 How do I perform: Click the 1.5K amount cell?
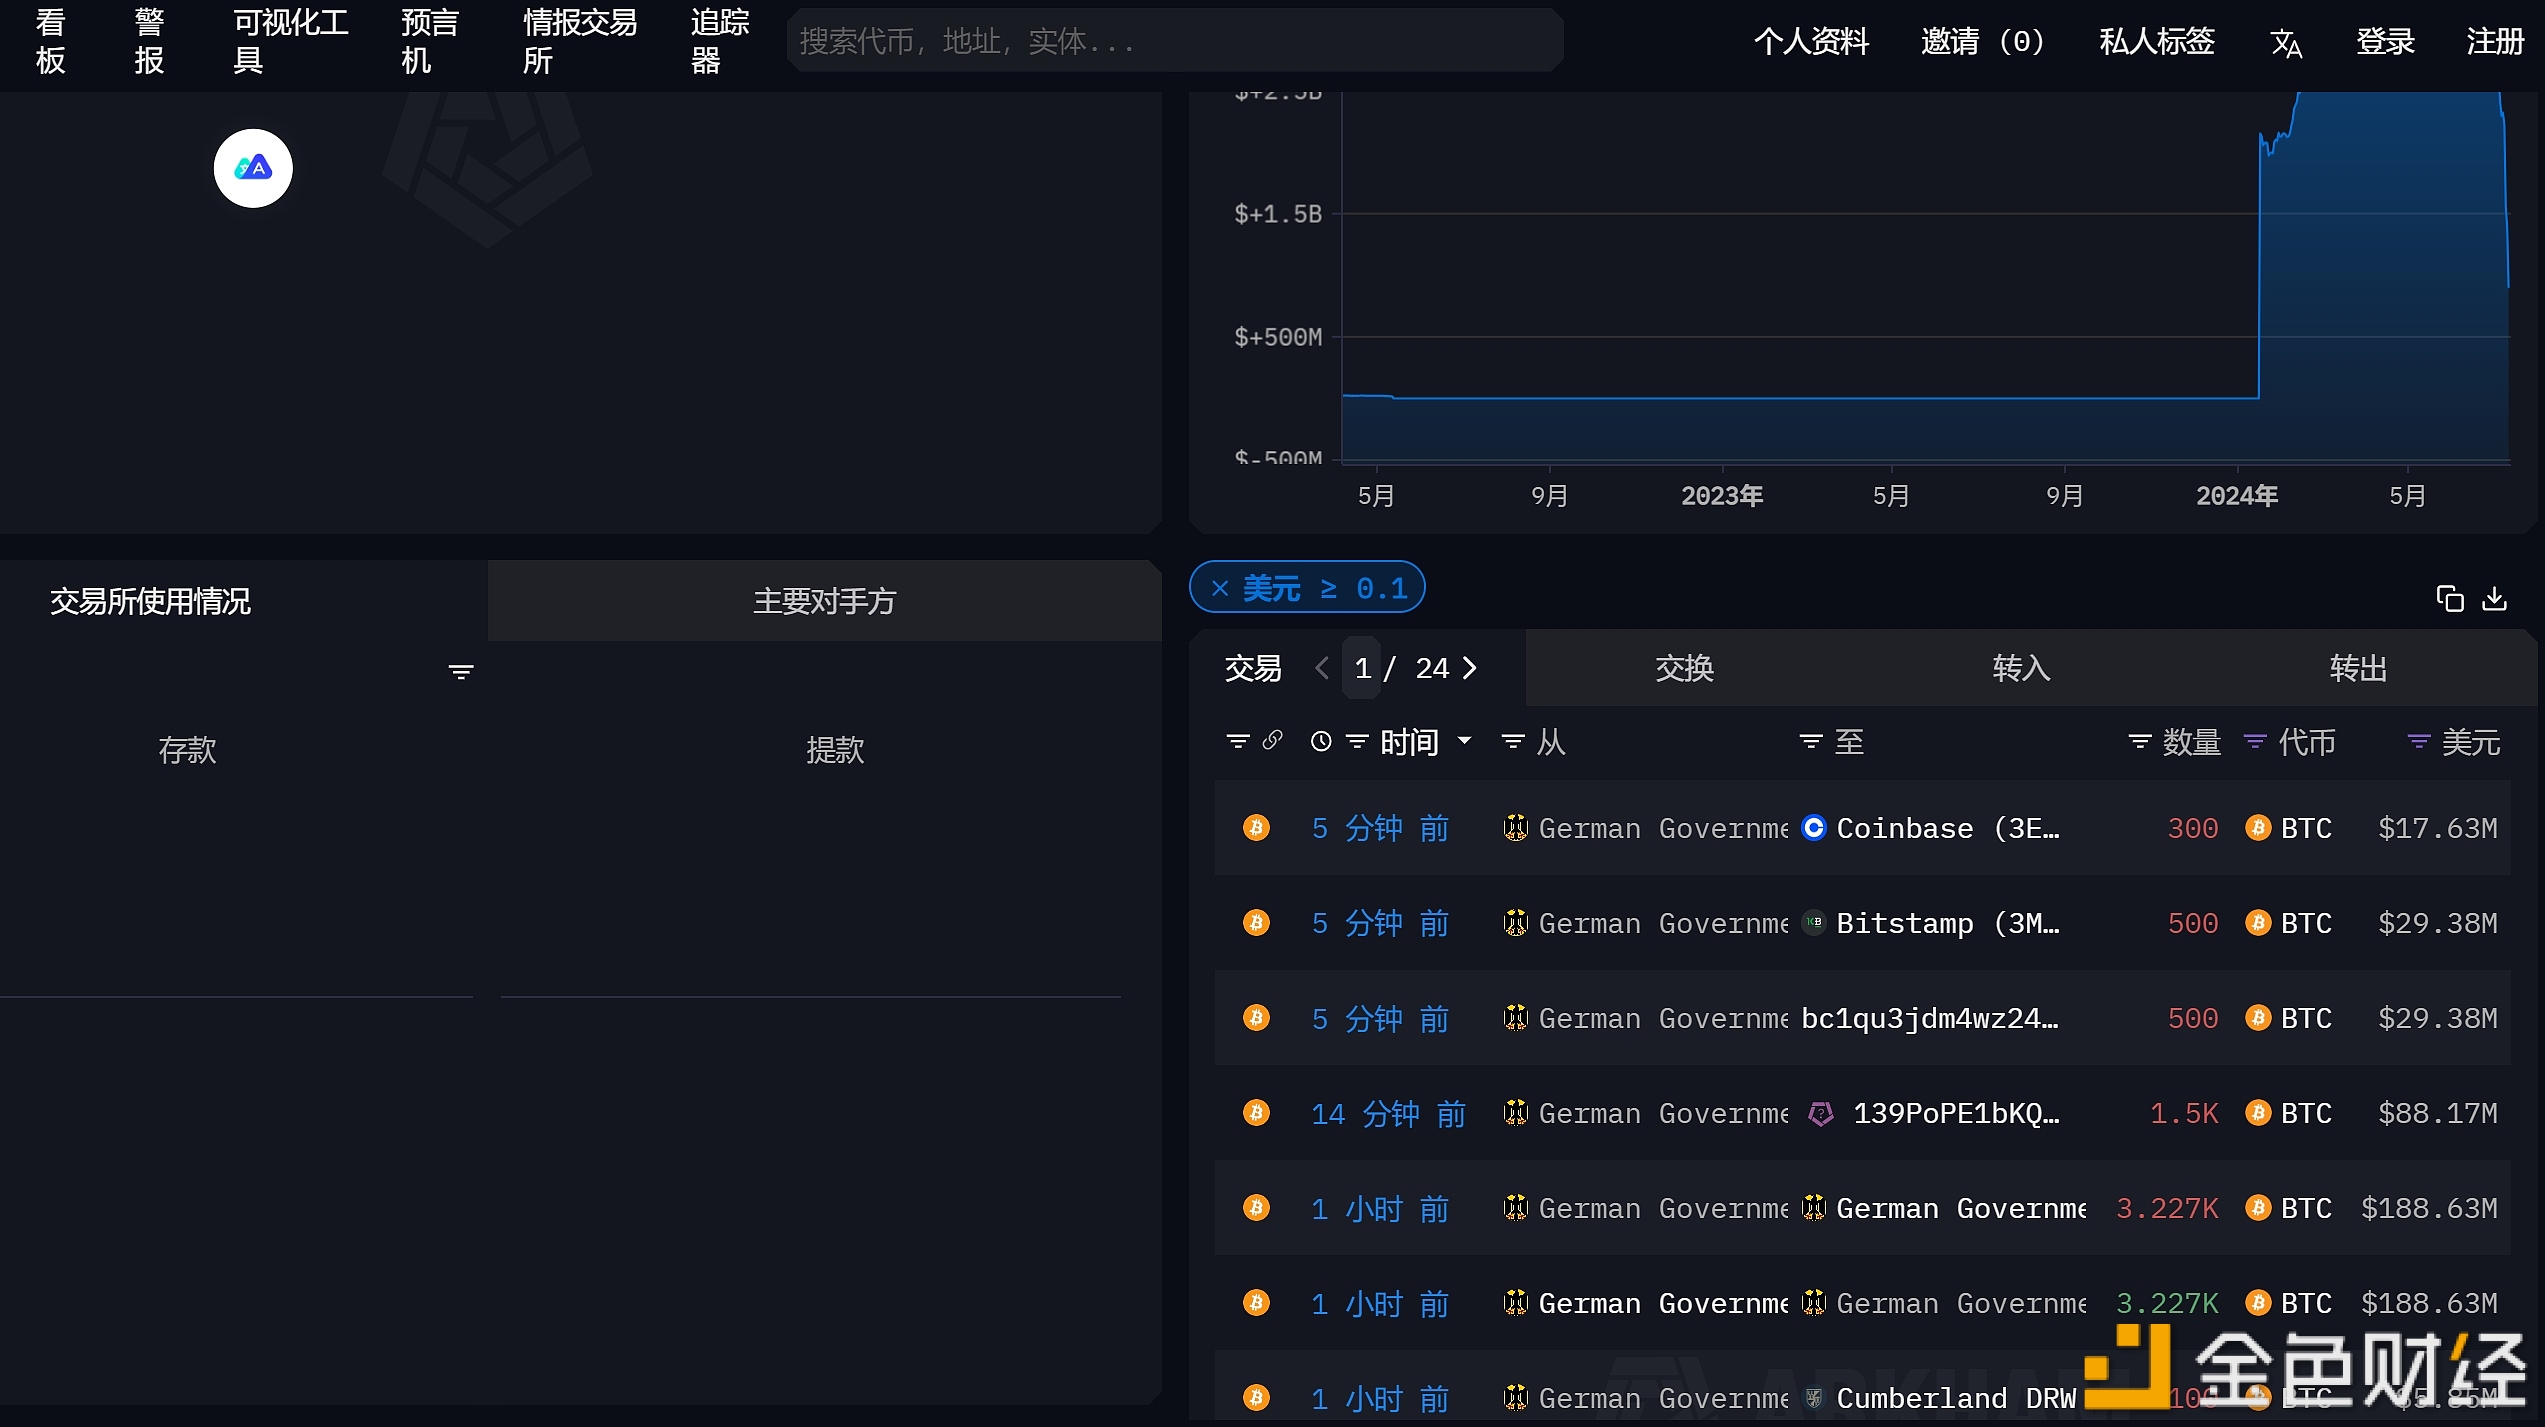[x=2184, y=1113]
